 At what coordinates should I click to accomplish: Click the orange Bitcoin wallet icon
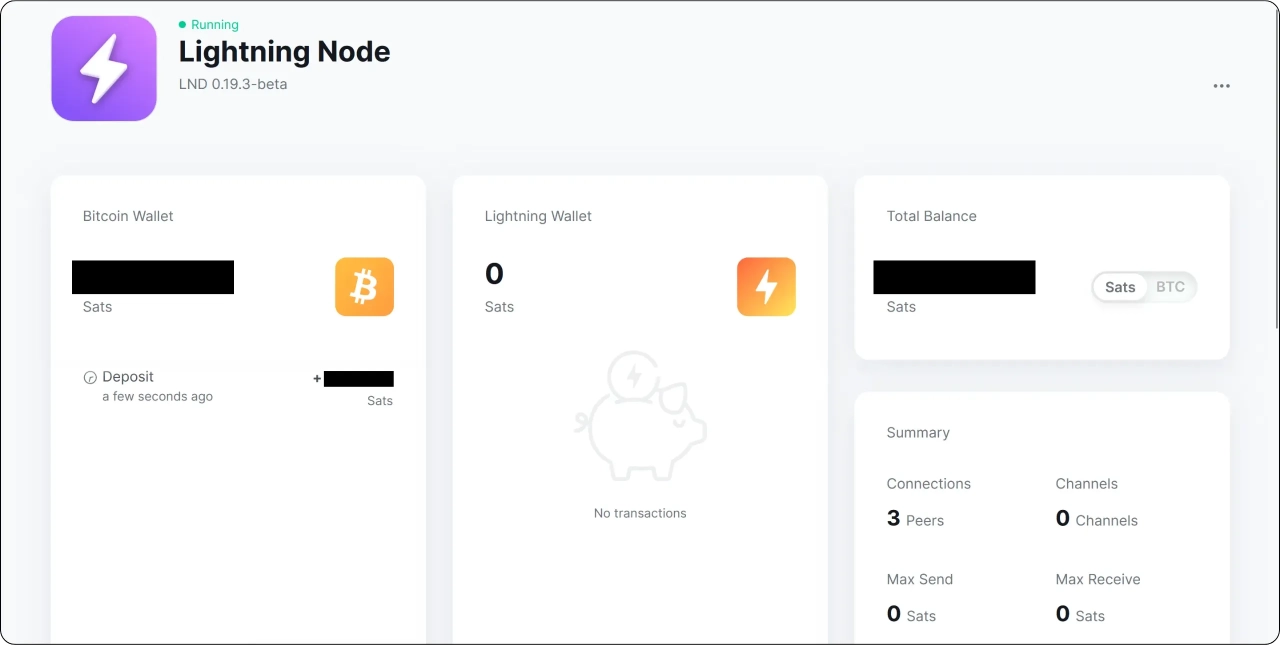pyautogui.click(x=364, y=287)
